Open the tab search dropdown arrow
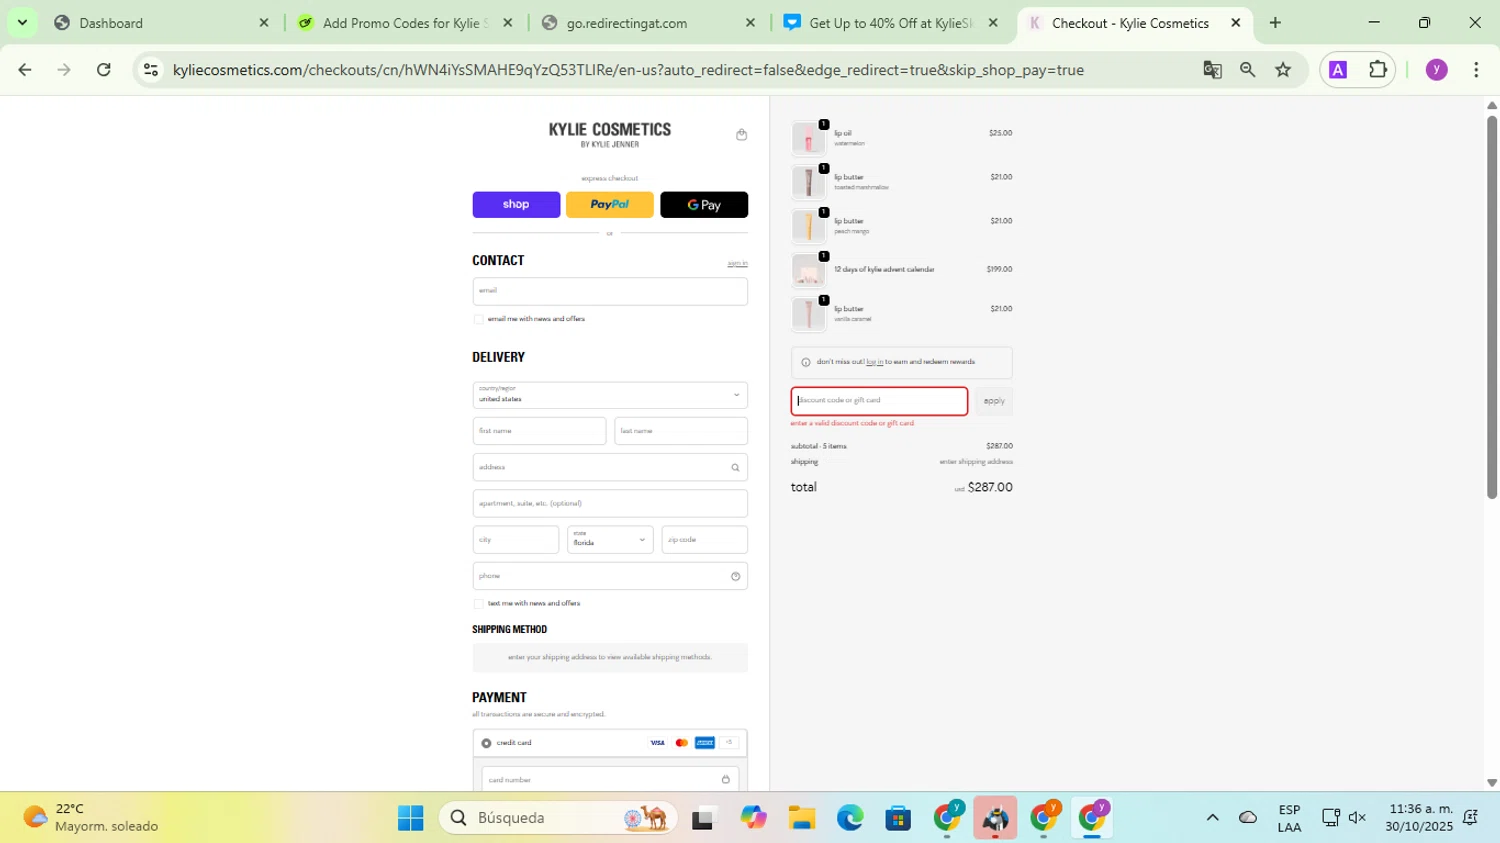This screenshot has width=1500, height=843. click(22, 23)
